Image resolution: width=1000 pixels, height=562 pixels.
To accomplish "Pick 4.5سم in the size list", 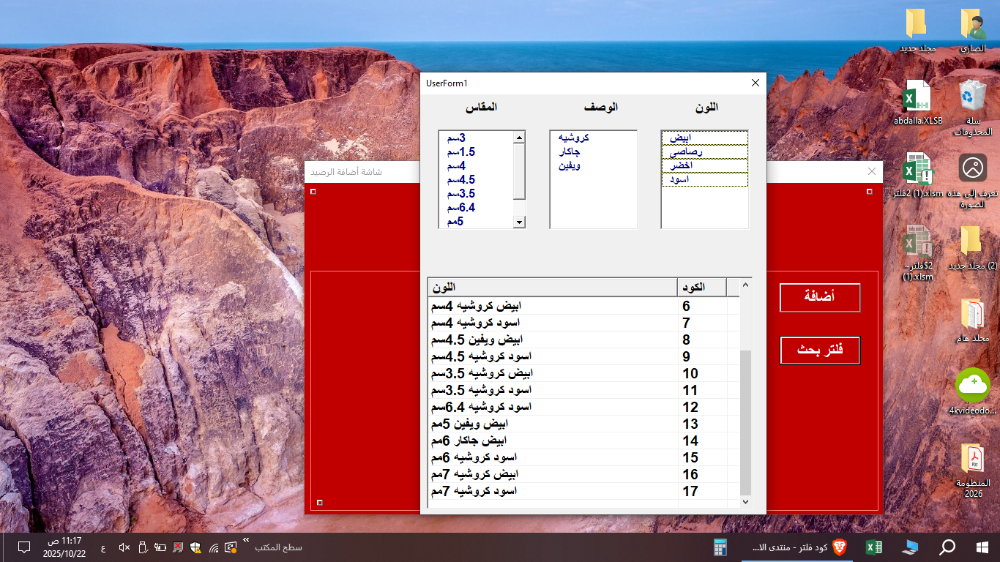I will tap(460, 180).
